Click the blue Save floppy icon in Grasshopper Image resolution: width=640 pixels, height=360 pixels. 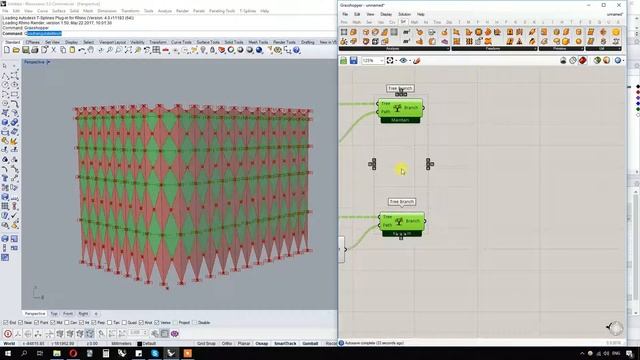pyautogui.click(x=353, y=60)
